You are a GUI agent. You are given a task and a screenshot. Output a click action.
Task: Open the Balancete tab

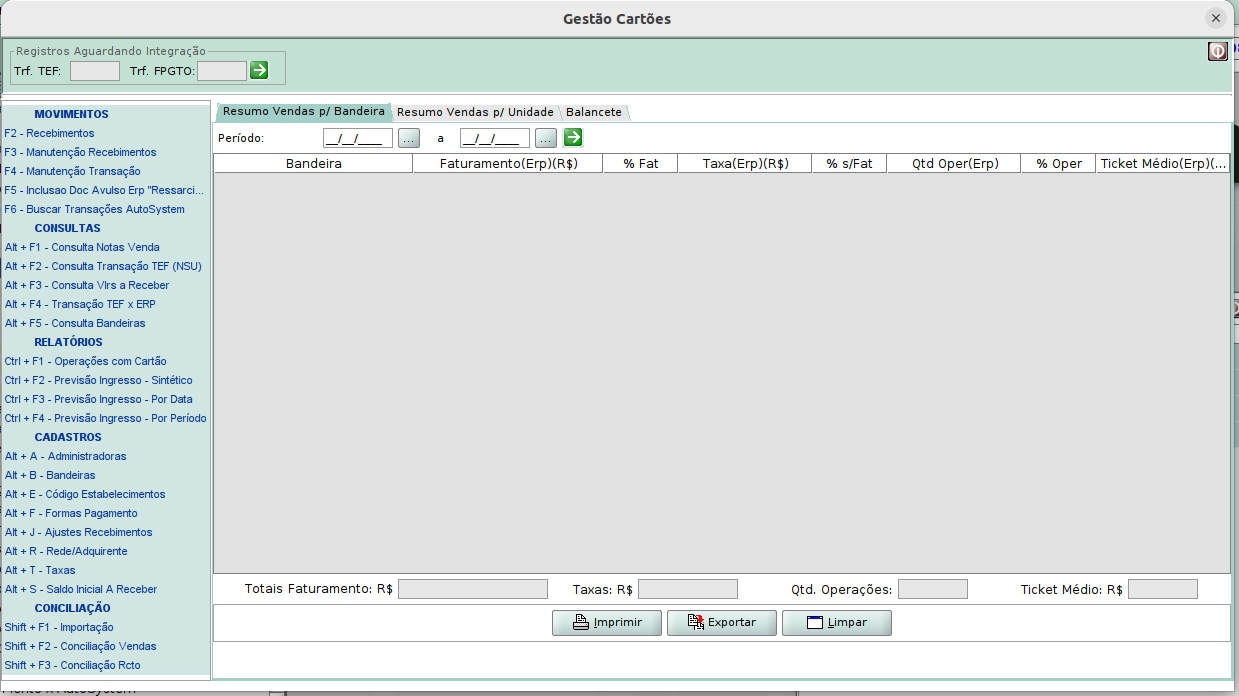(x=593, y=112)
